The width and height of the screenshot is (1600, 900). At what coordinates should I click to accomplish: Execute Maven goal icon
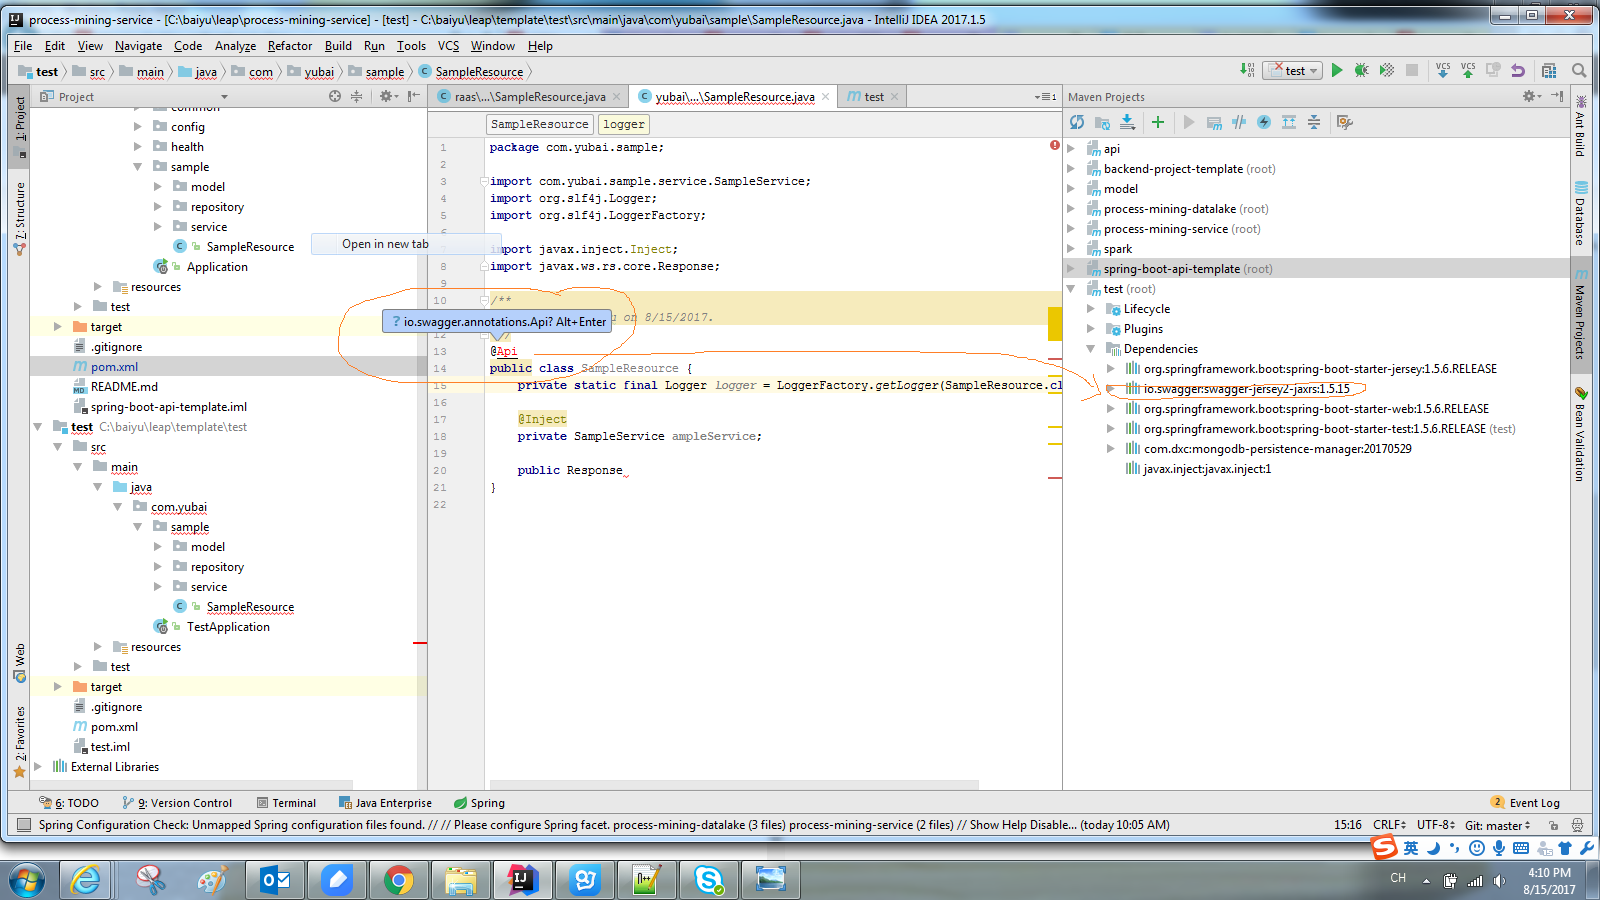[1214, 122]
